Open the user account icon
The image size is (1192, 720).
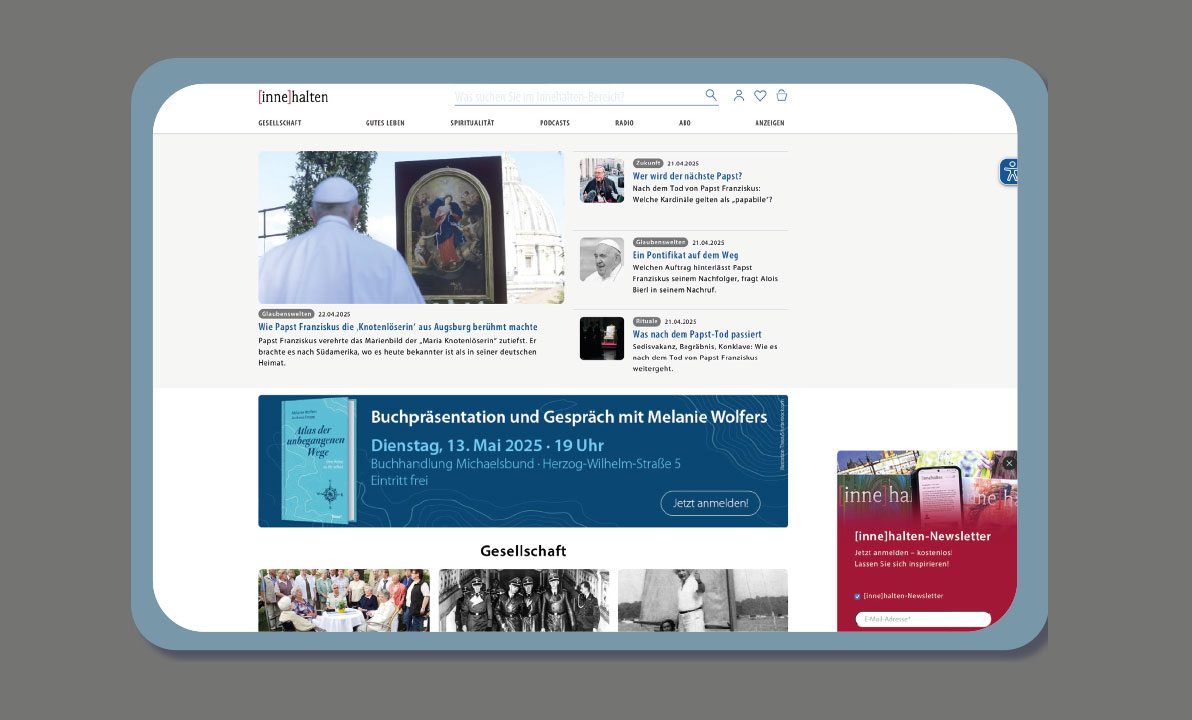739,96
